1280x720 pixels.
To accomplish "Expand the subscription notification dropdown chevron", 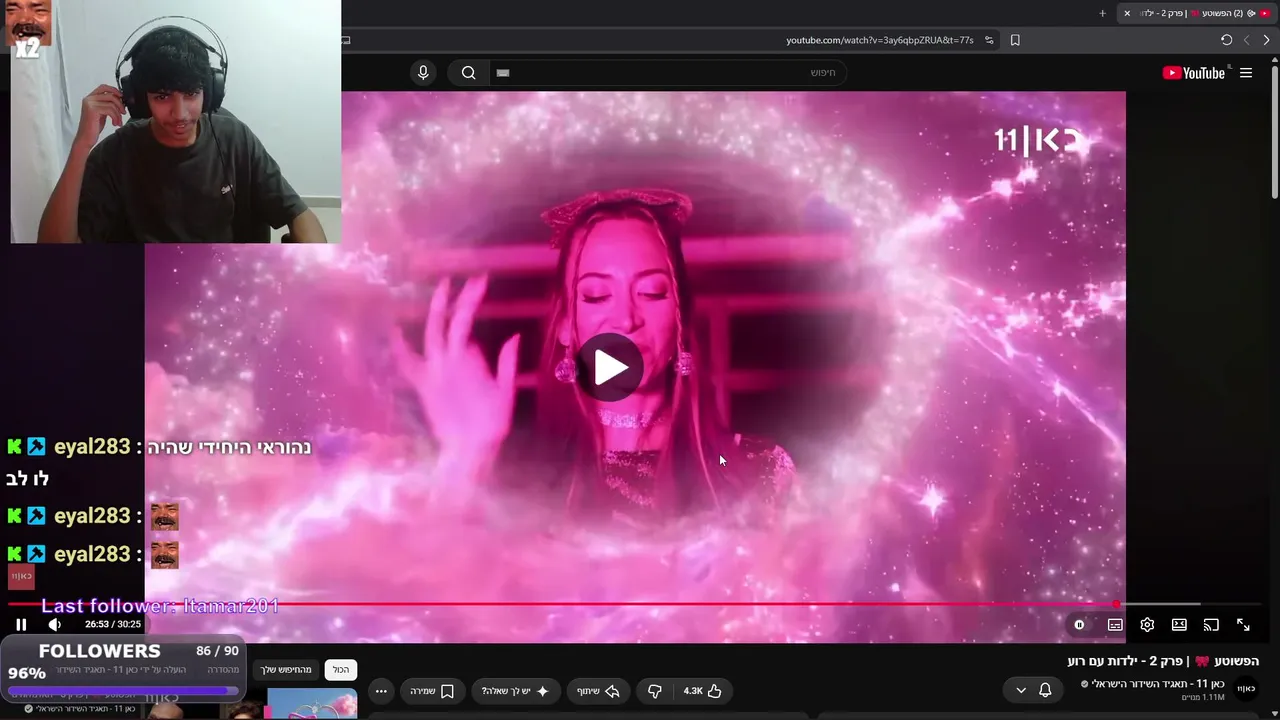I will pyautogui.click(x=1021, y=690).
